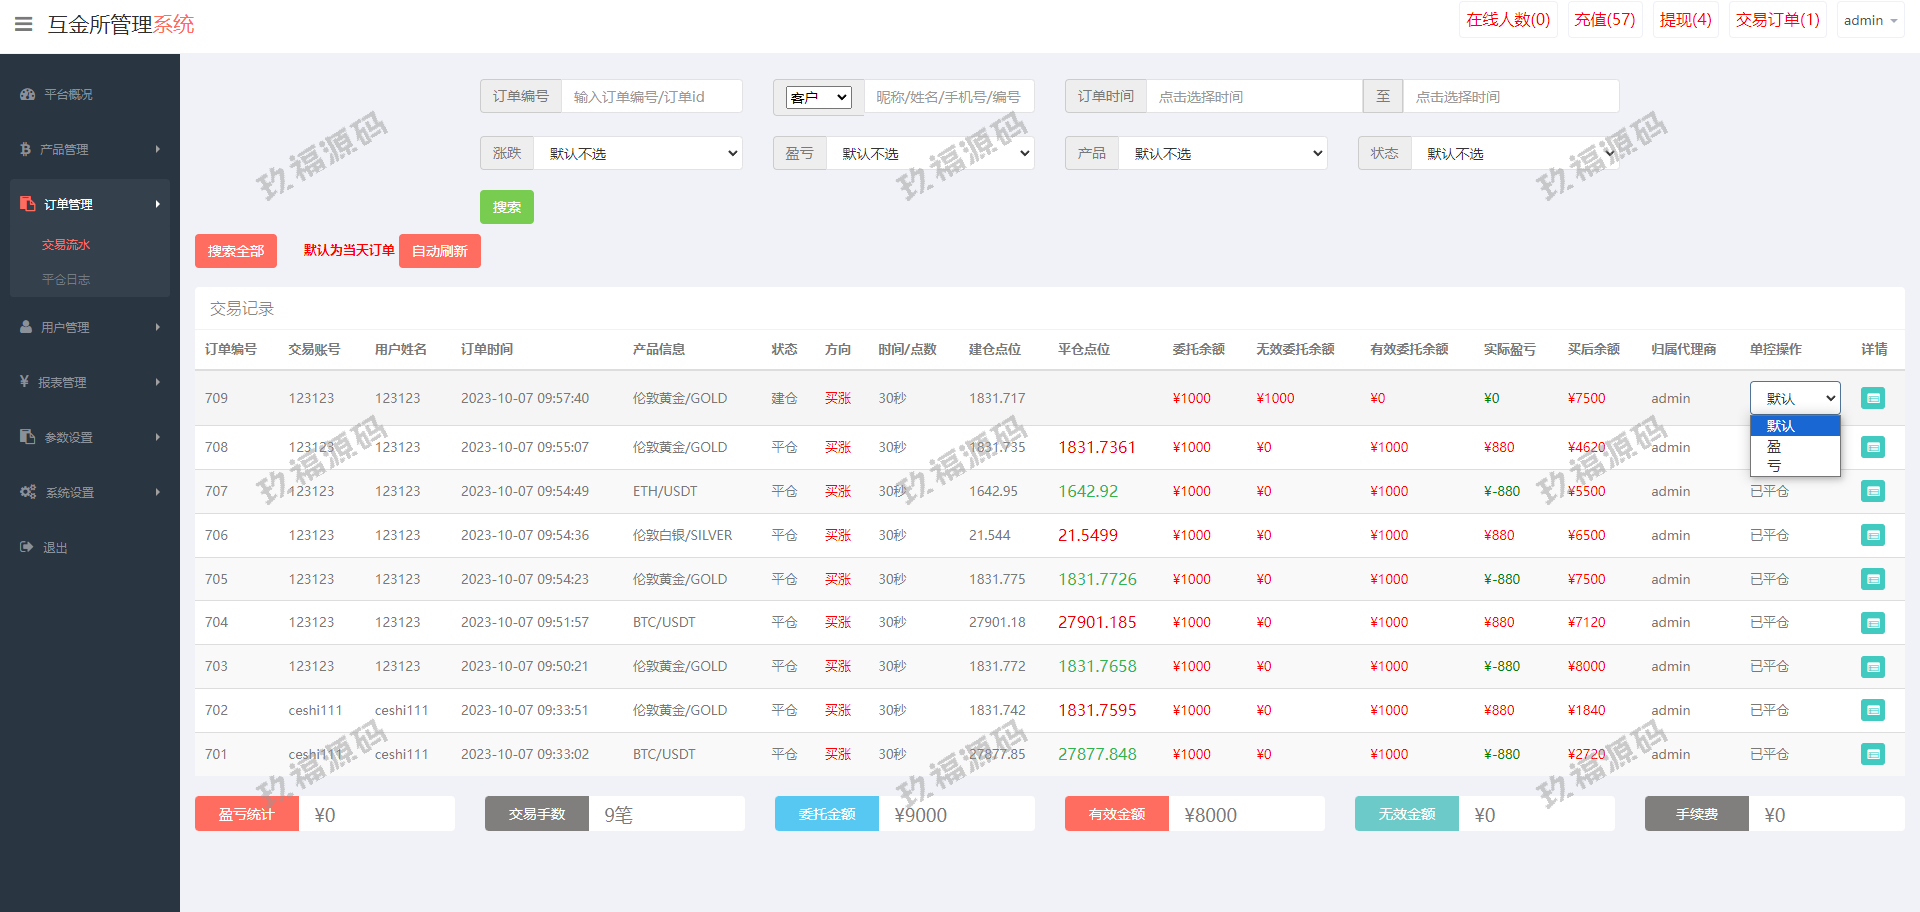Screen dimensions: 1920x912
Task: Toggle the 自动刷新 auto-refresh button
Action: [439, 251]
